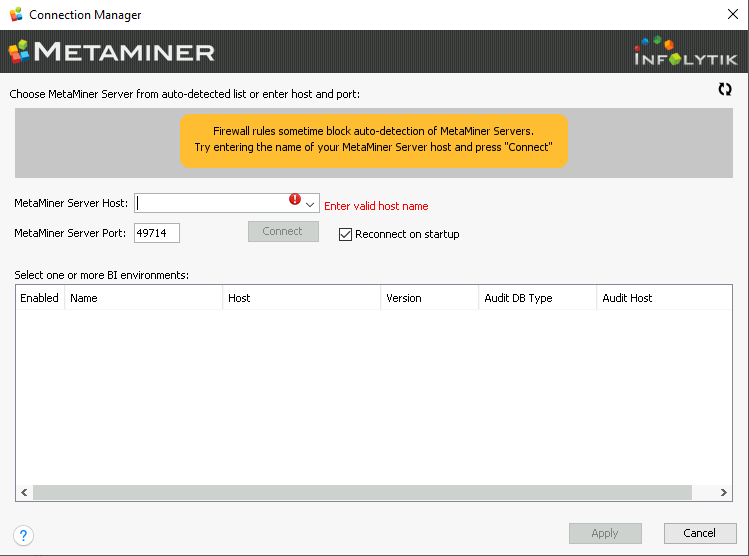
Task: Click the 'MetaMiner Server Port:' label
Action: [70, 233]
